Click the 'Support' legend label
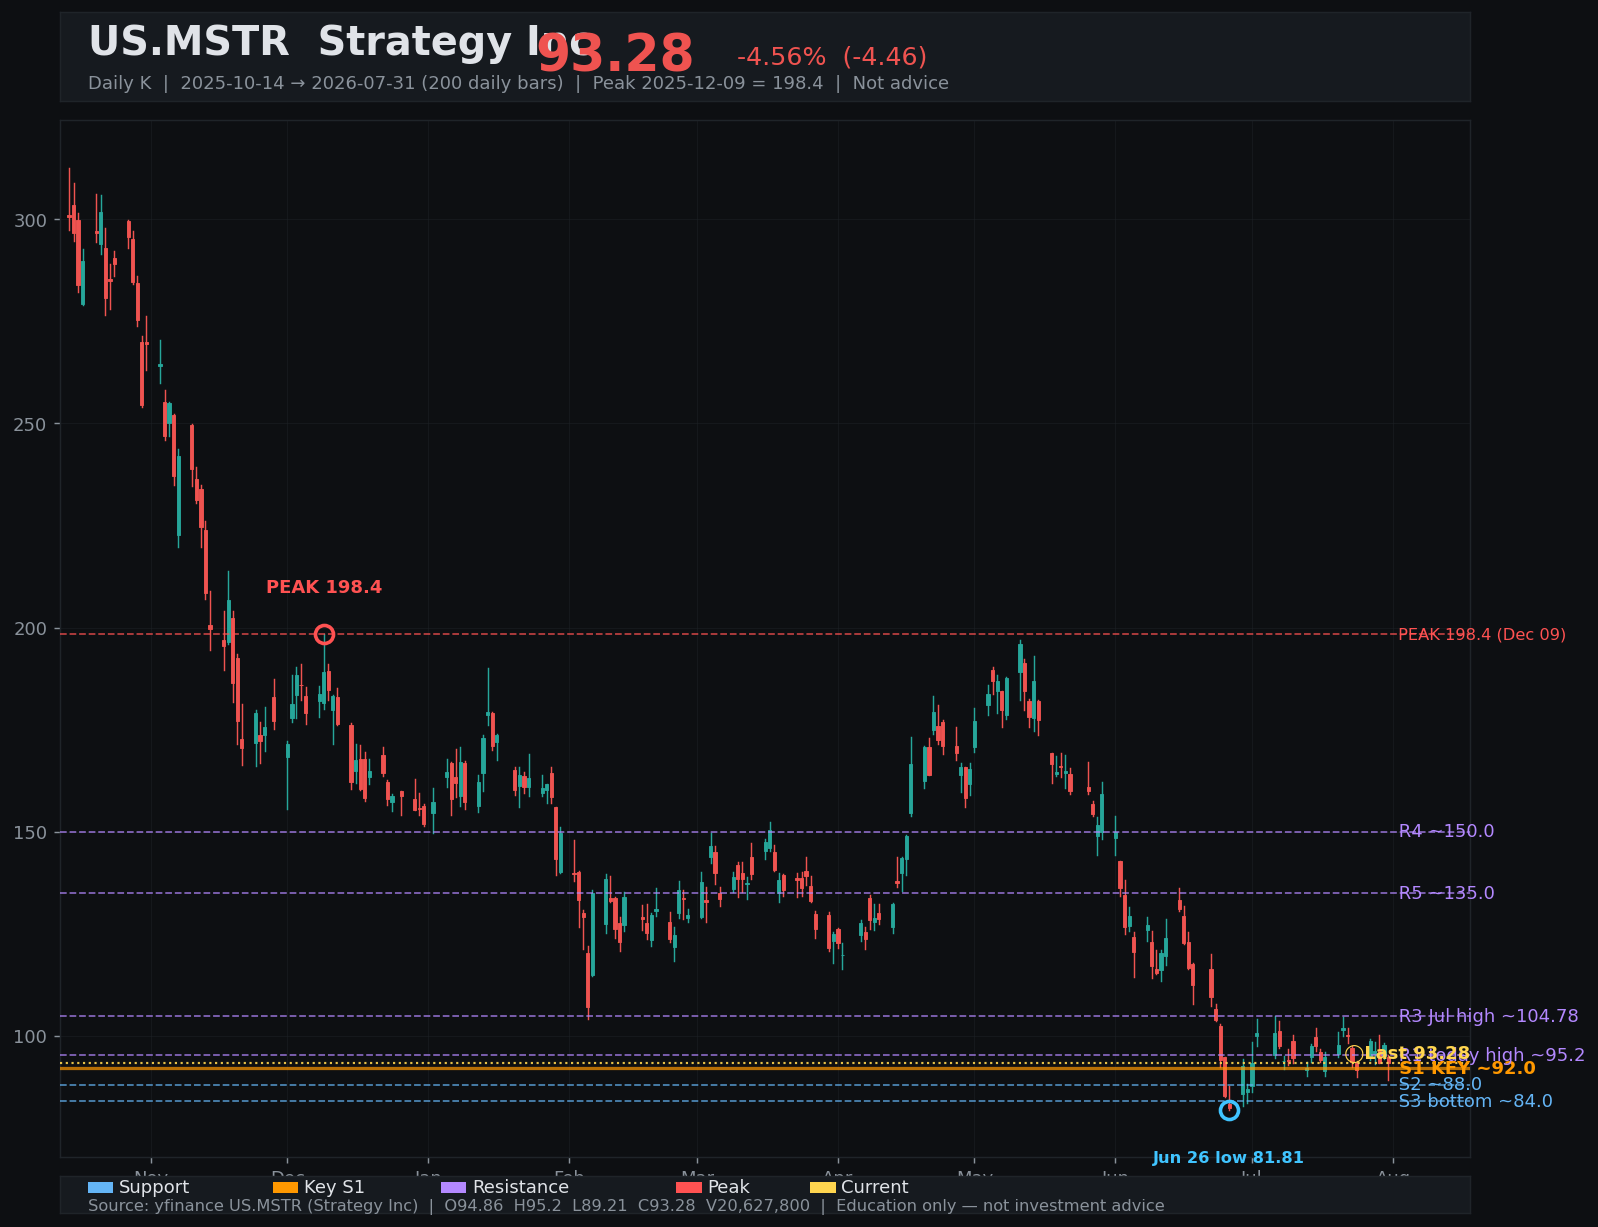This screenshot has width=1598, height=1227. point(154,1188)
